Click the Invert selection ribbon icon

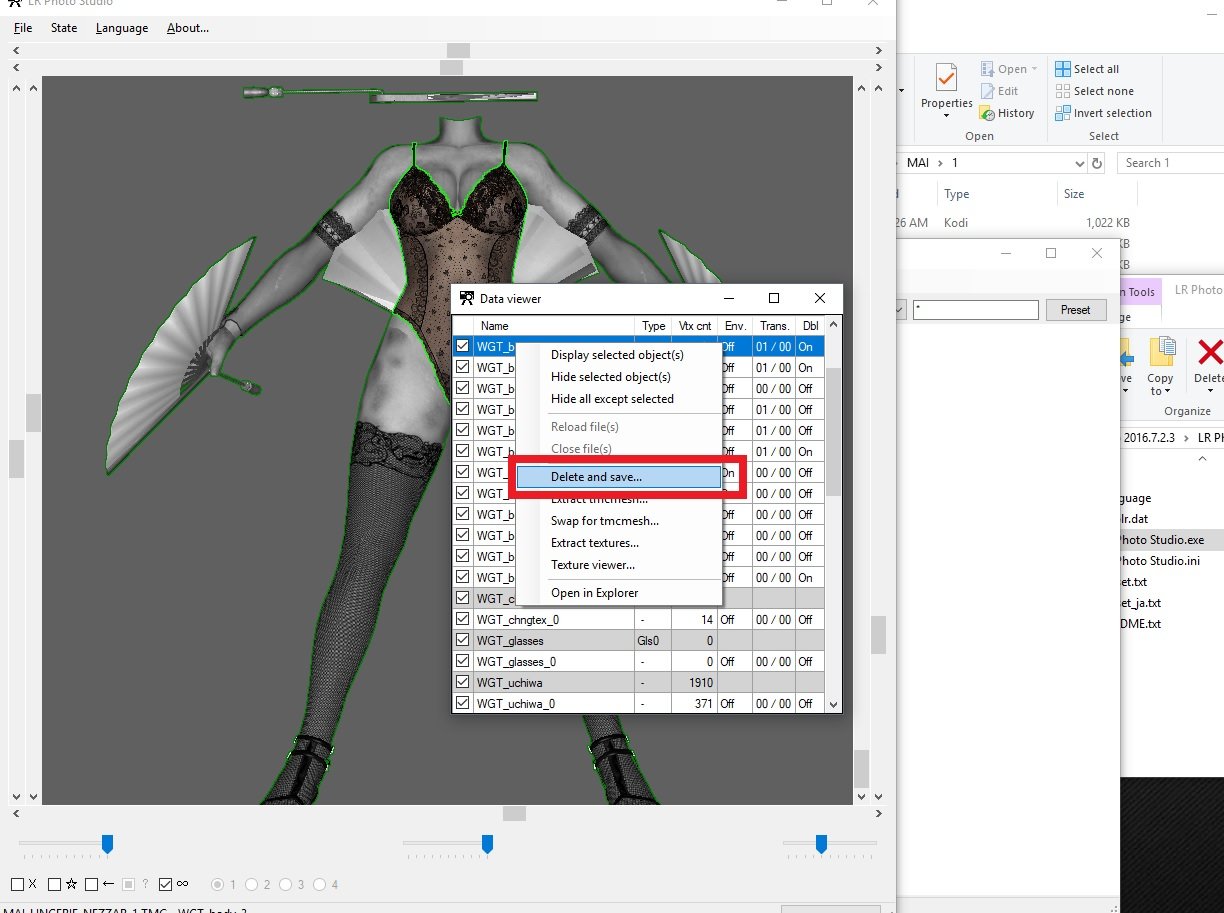coord(1063,113)
